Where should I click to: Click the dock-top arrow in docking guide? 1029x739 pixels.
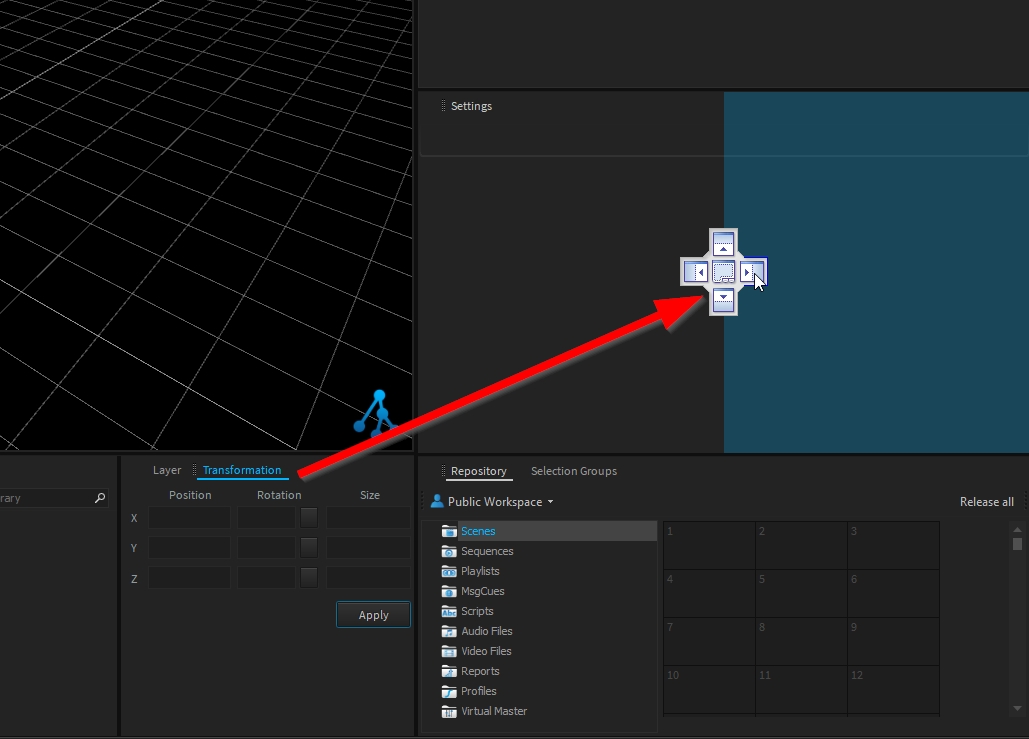pos(724,244)
